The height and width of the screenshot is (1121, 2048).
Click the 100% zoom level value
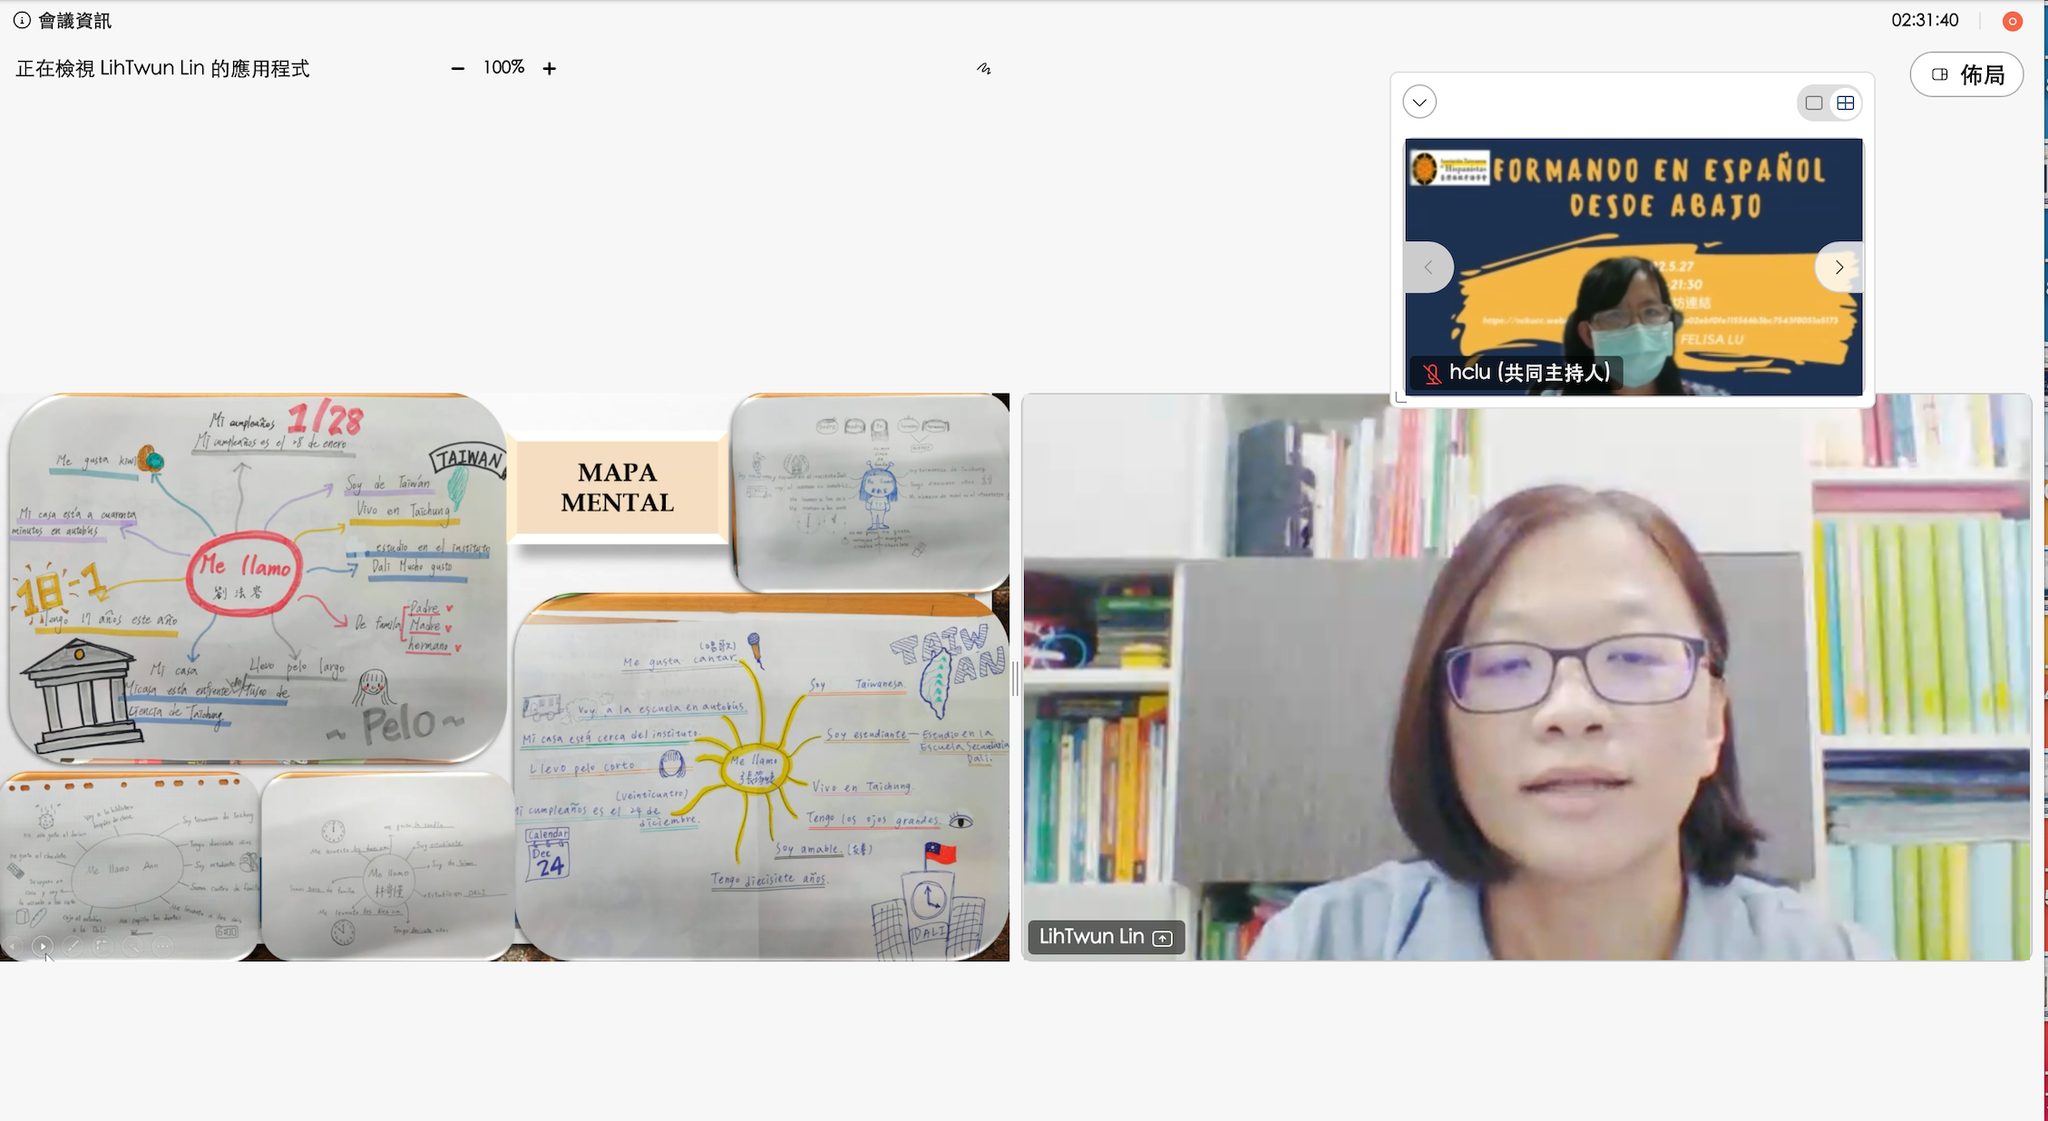(504, 68)
